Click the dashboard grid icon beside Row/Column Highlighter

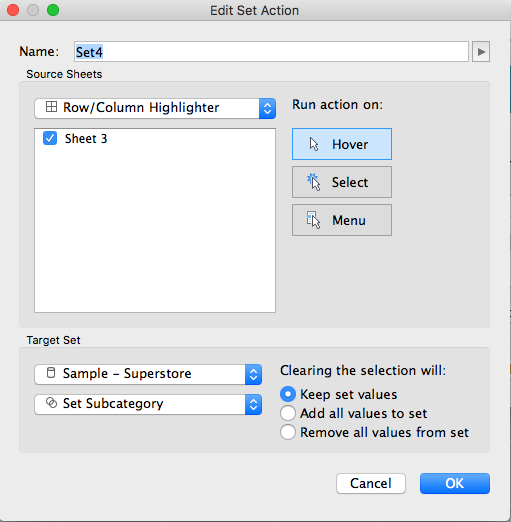[x=51, y=107]
